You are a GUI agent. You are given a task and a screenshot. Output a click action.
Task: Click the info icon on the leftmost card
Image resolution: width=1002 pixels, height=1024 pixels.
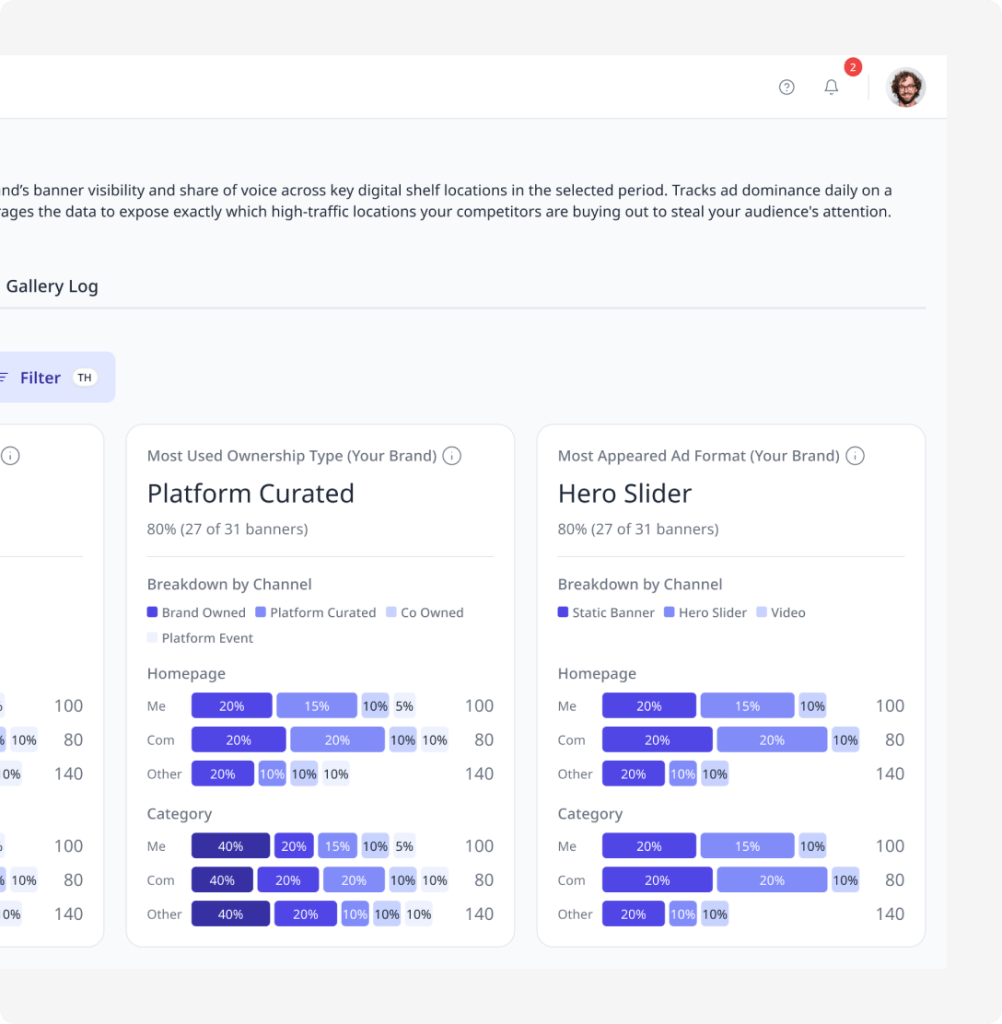pos(10,456)
